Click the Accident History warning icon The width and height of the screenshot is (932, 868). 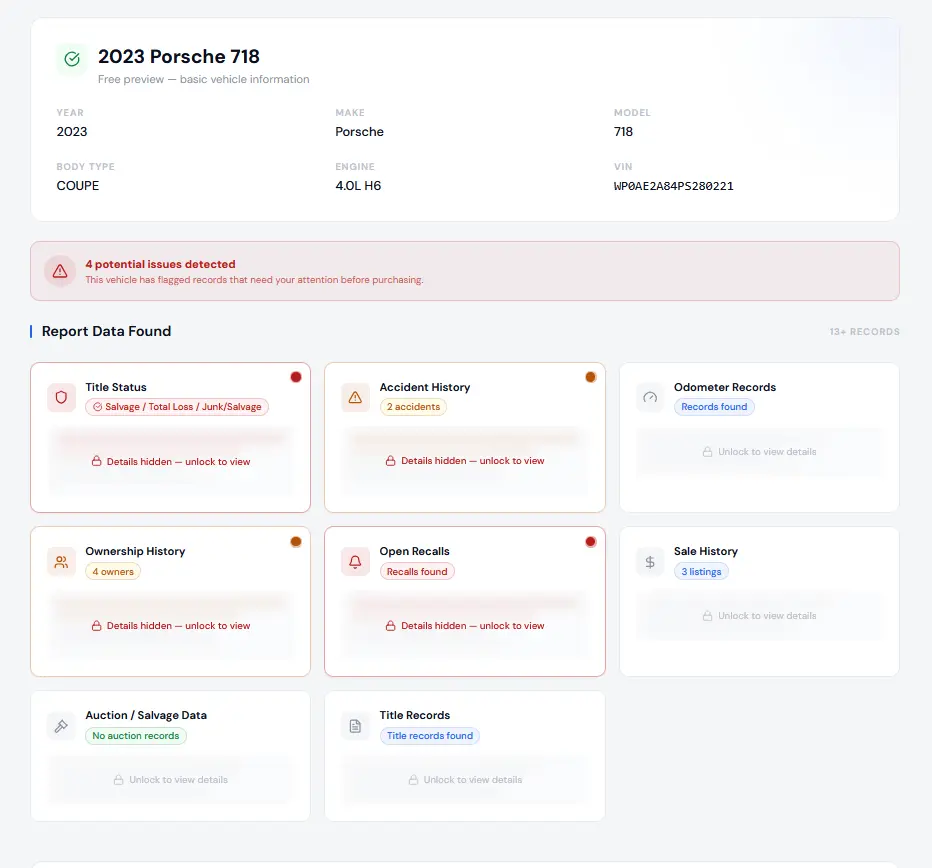355,398
